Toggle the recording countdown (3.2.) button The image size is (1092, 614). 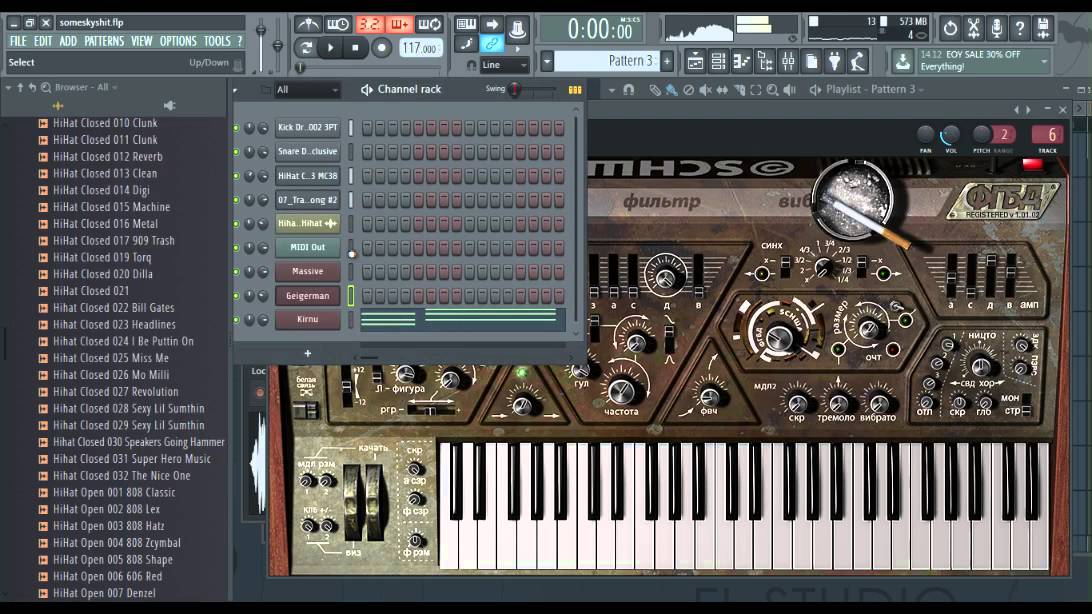pyautogui.click(x=369, y=25)
